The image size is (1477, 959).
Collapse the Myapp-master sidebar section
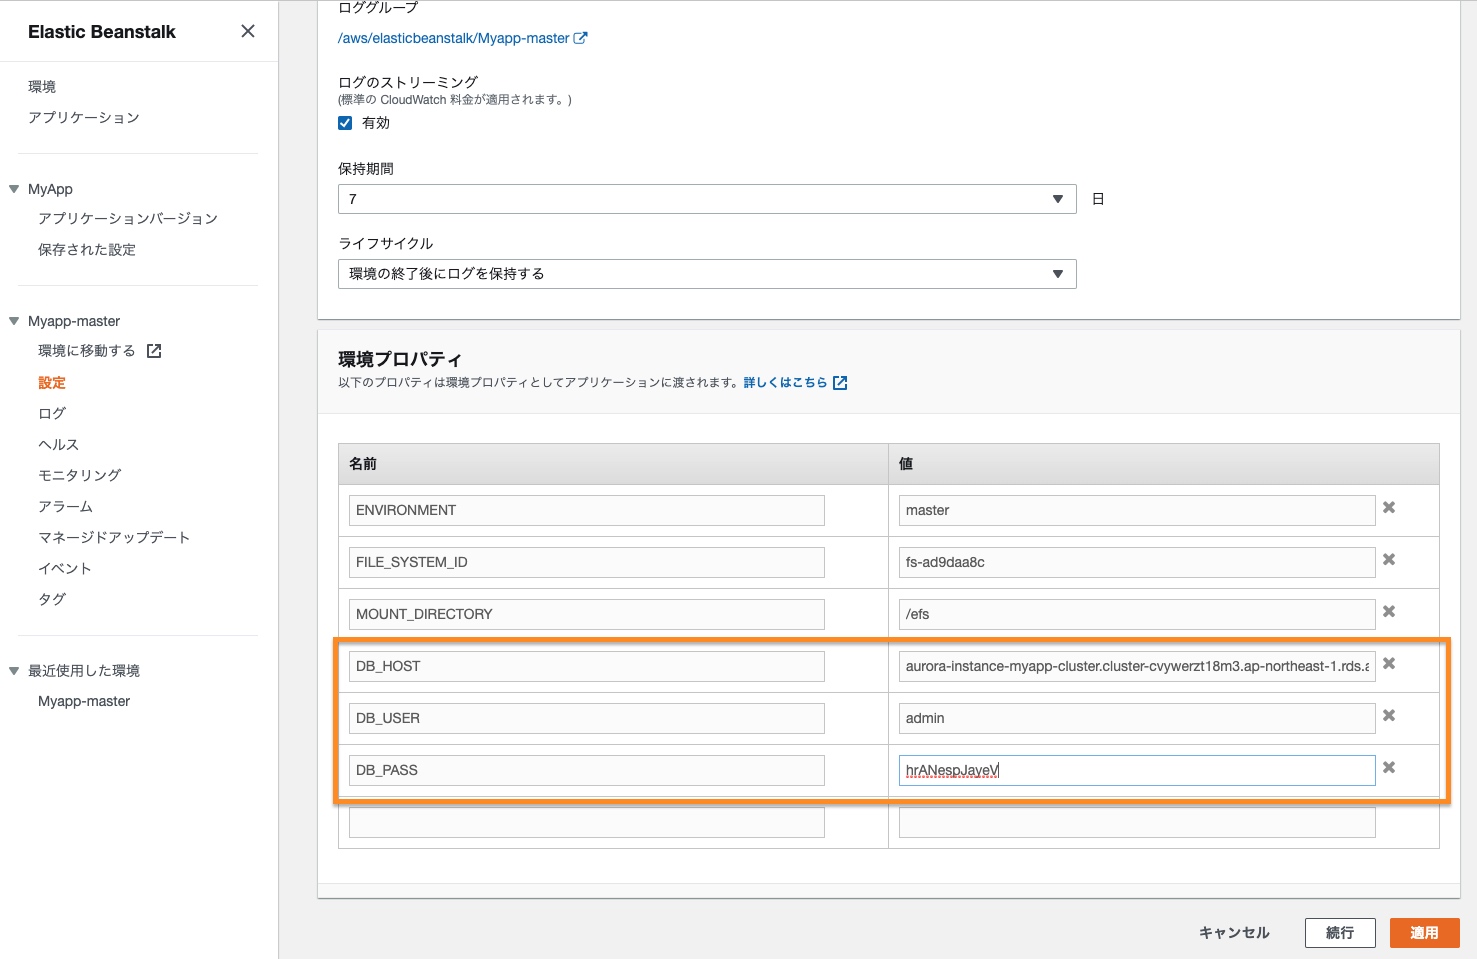14,321
